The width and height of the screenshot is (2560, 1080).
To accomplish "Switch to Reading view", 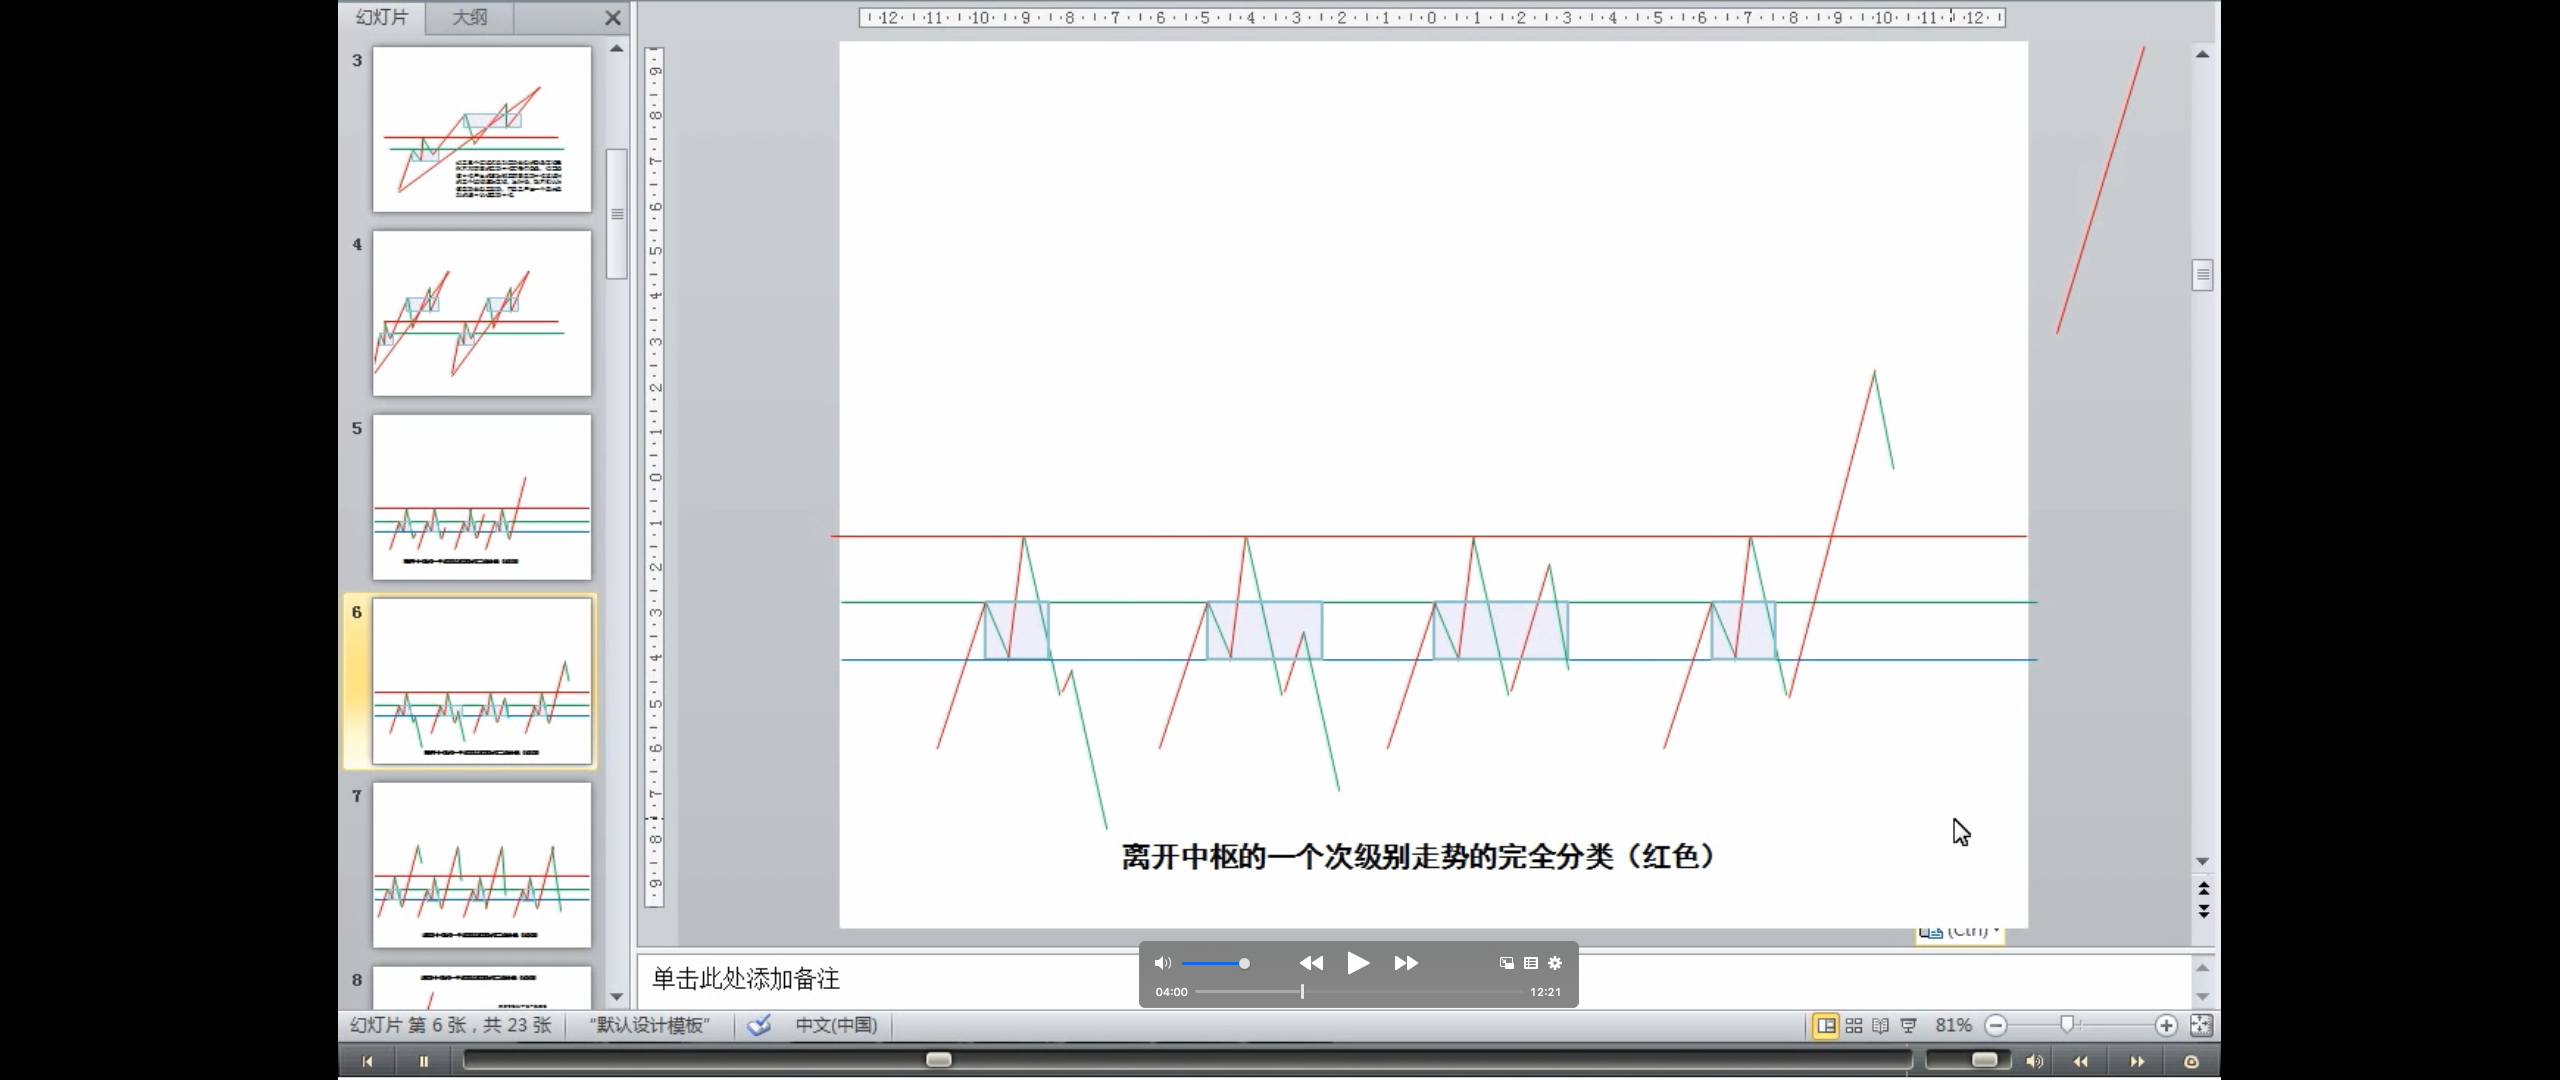I will pos(1880,1025).
